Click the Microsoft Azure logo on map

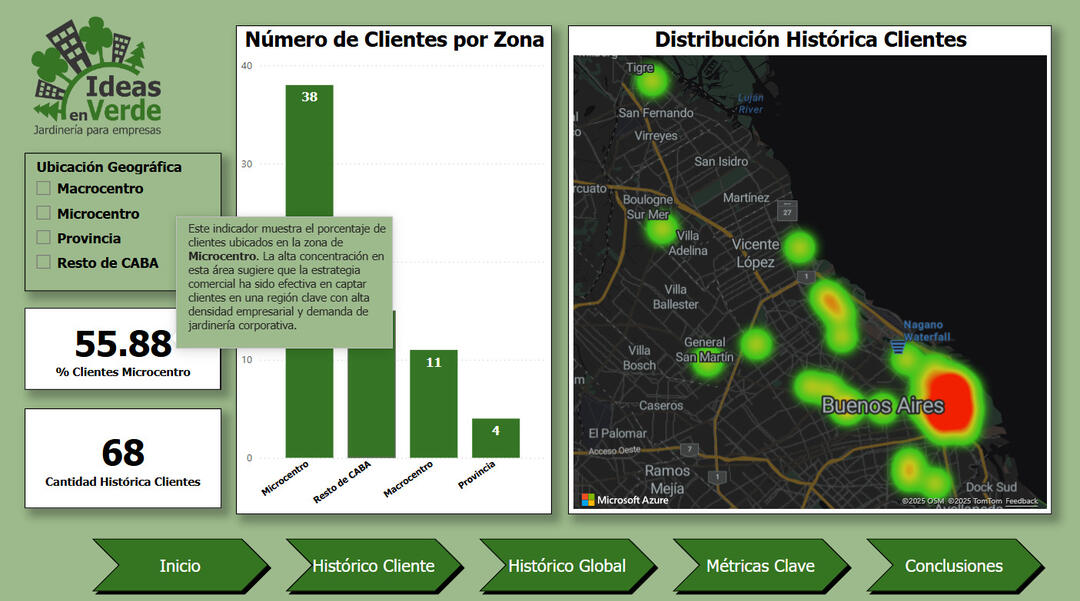[x=626, y=499]
